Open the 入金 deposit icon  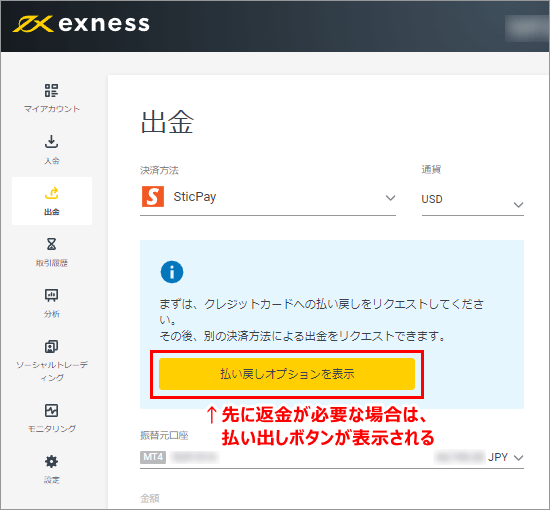(x=52, y=142)
